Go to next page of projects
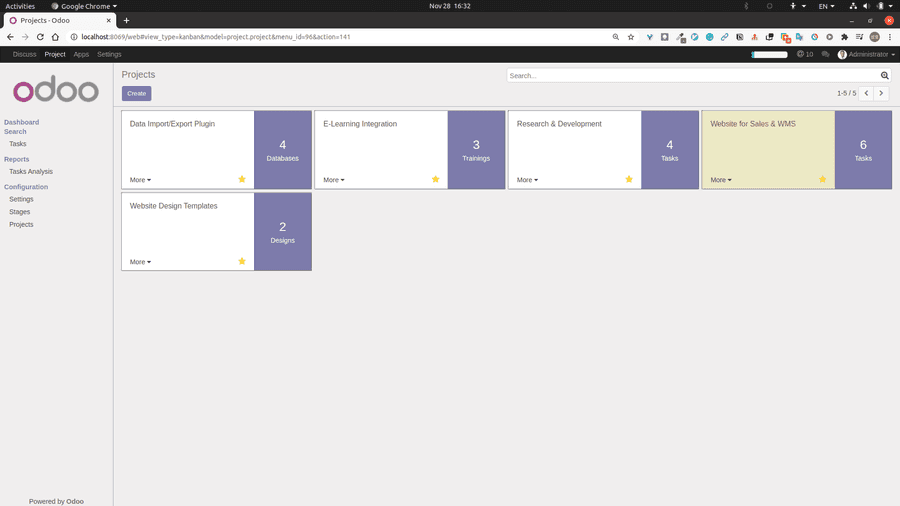Viewport: 900px width, 506px height. coord(881,93)
